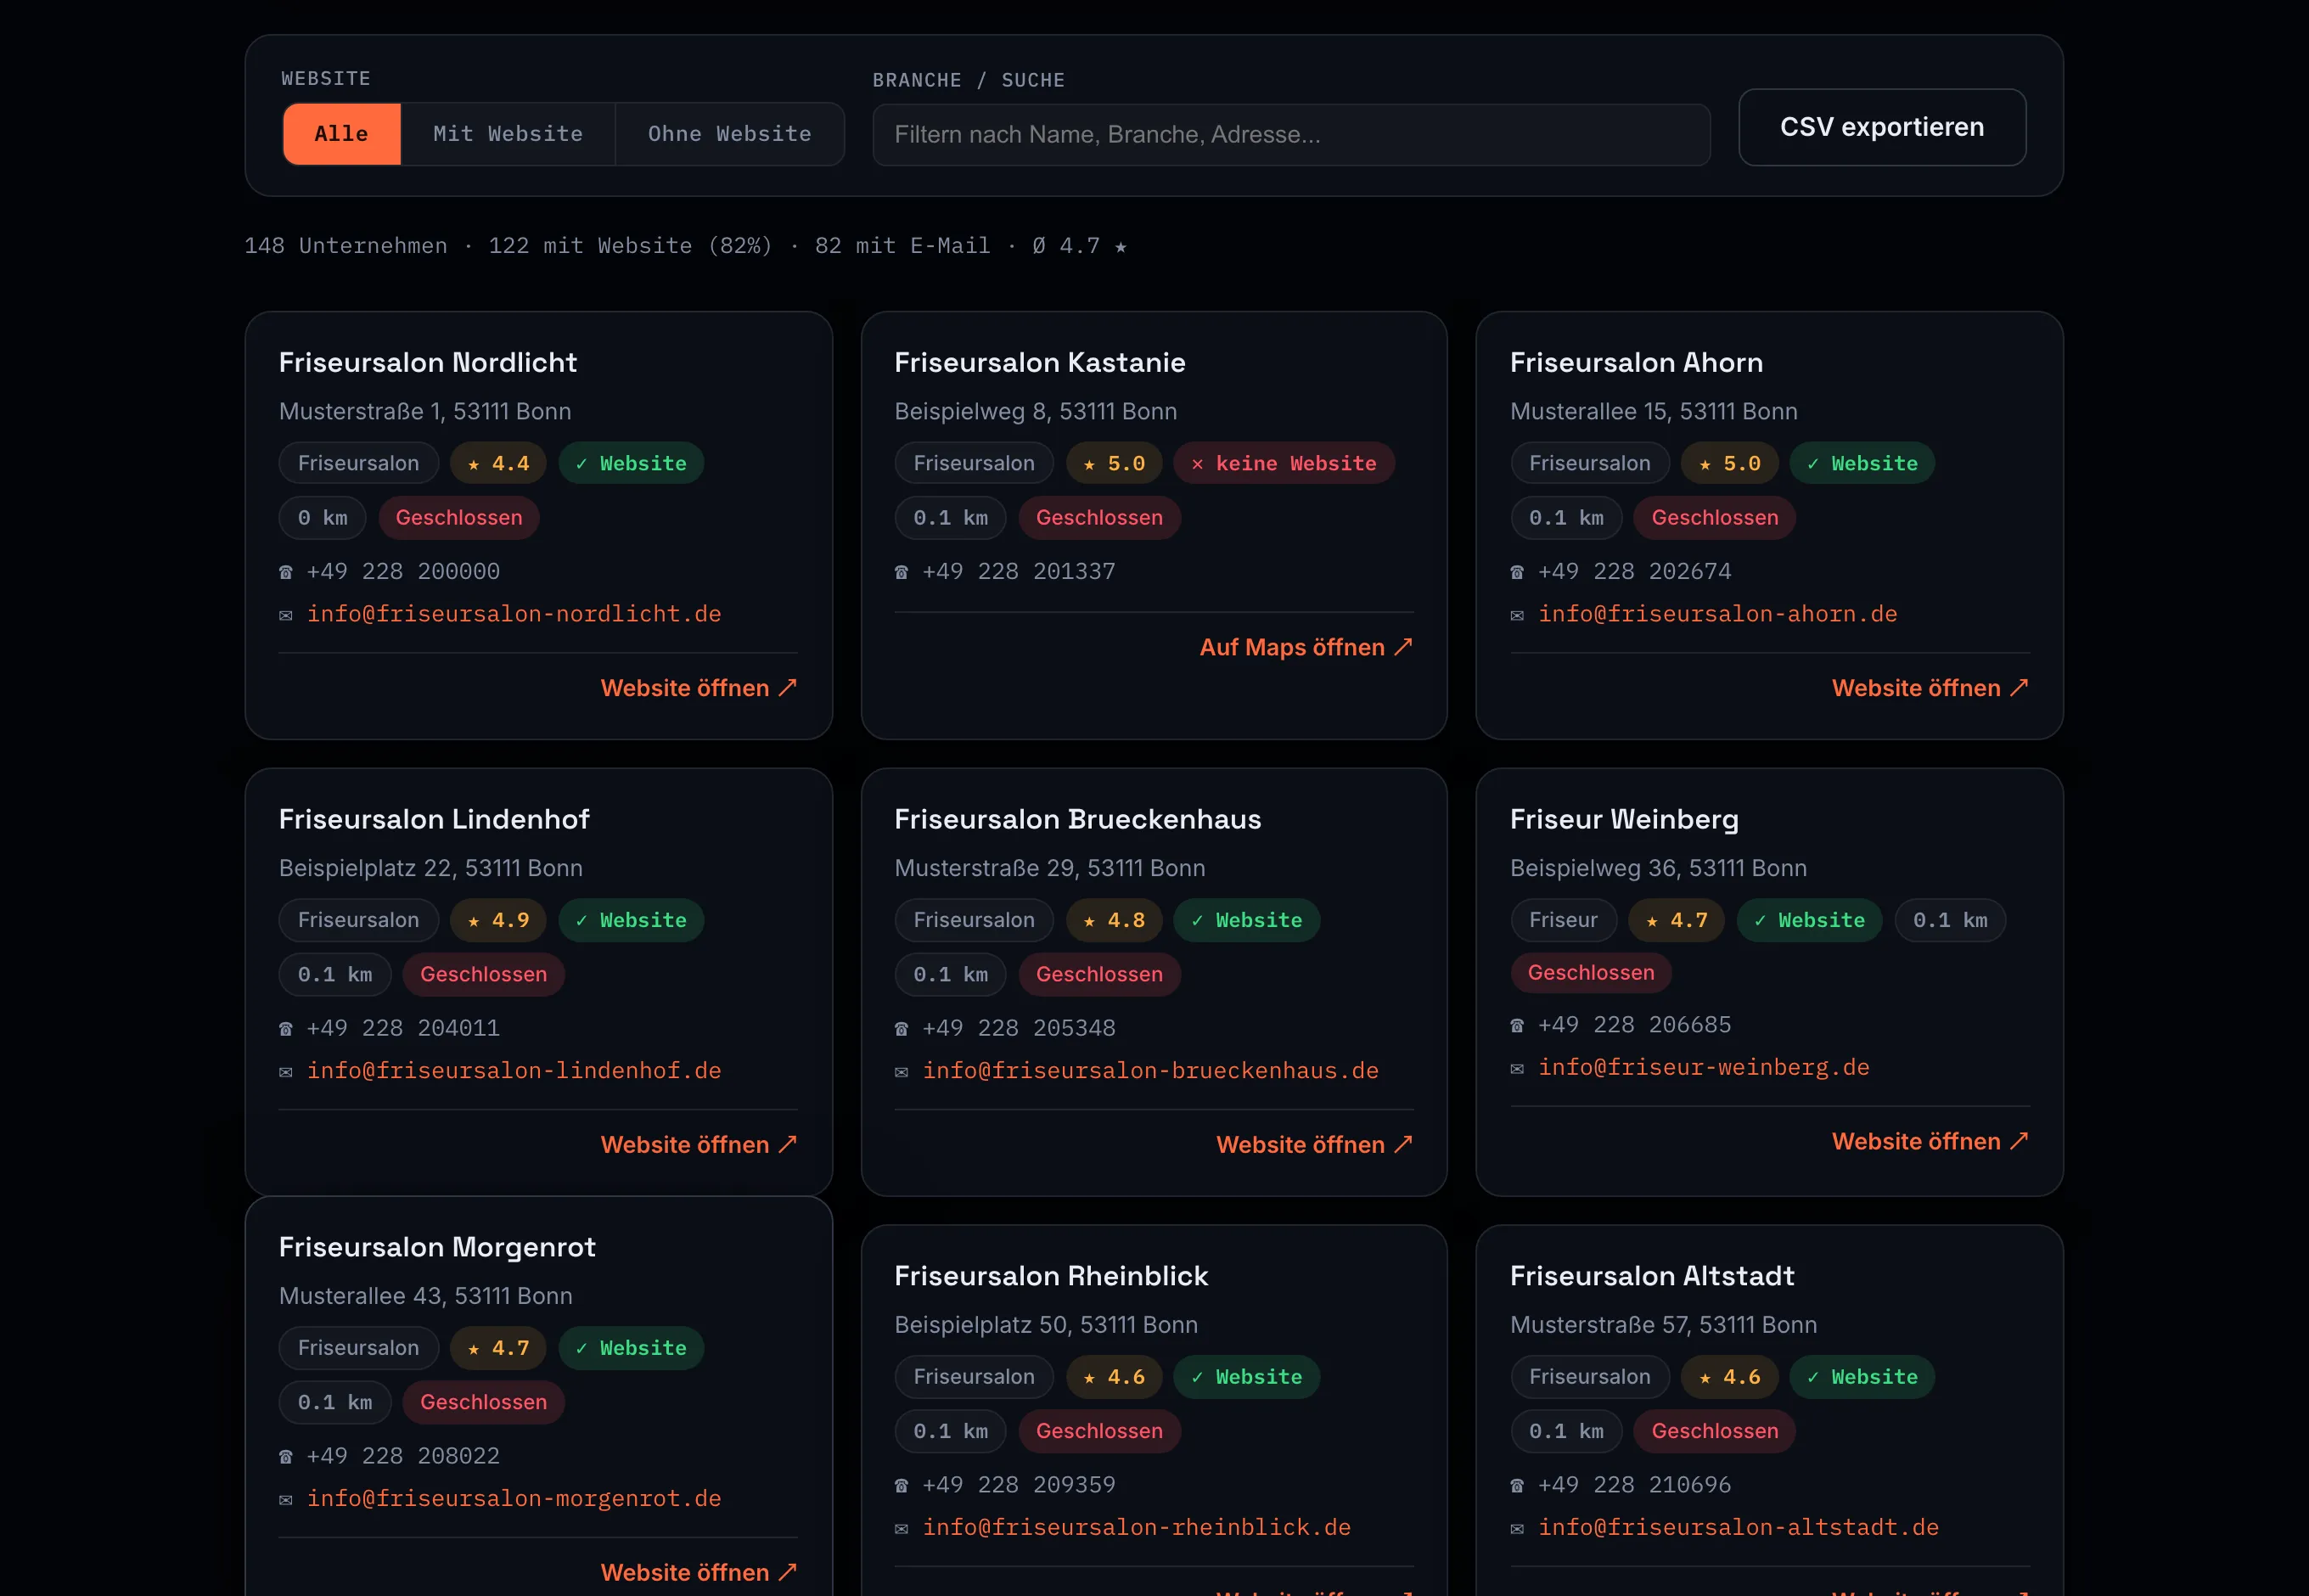The width and height of the screenshot is (2309, 1596).
Task: Email info@friseursalon-ahorn.de
Action: [x=1718, y=614]
